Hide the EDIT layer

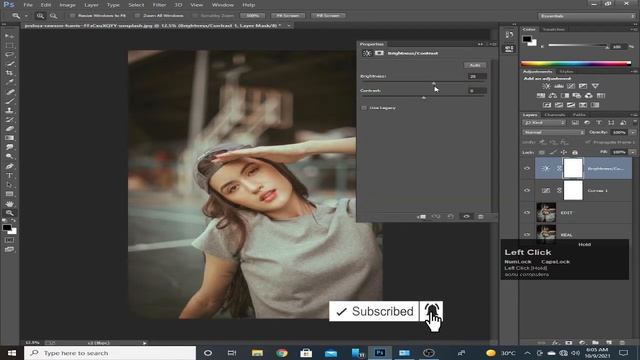click(527, 212)
